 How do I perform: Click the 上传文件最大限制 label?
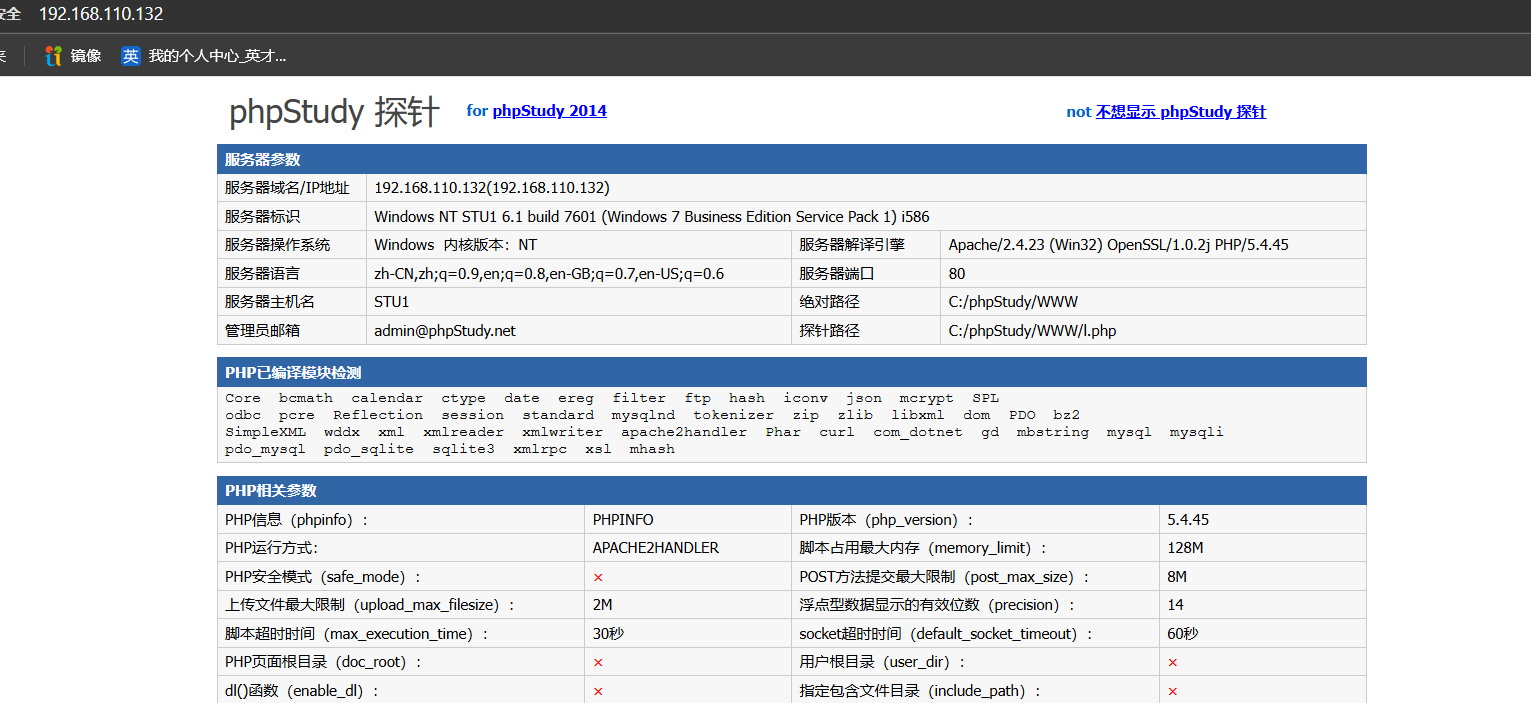click(370, 605)
